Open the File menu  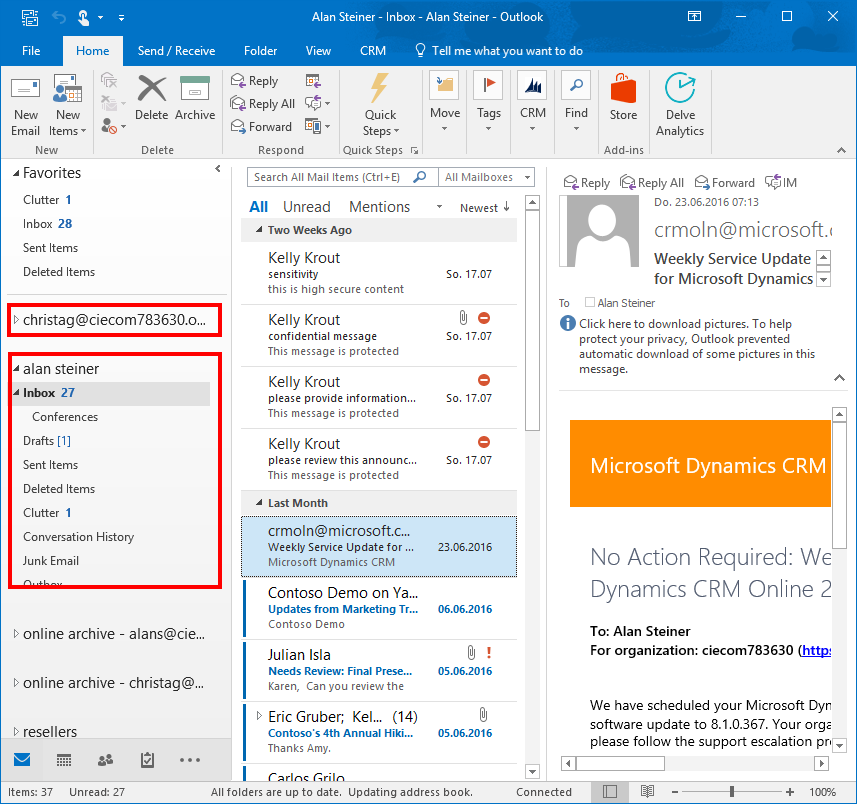31,51
